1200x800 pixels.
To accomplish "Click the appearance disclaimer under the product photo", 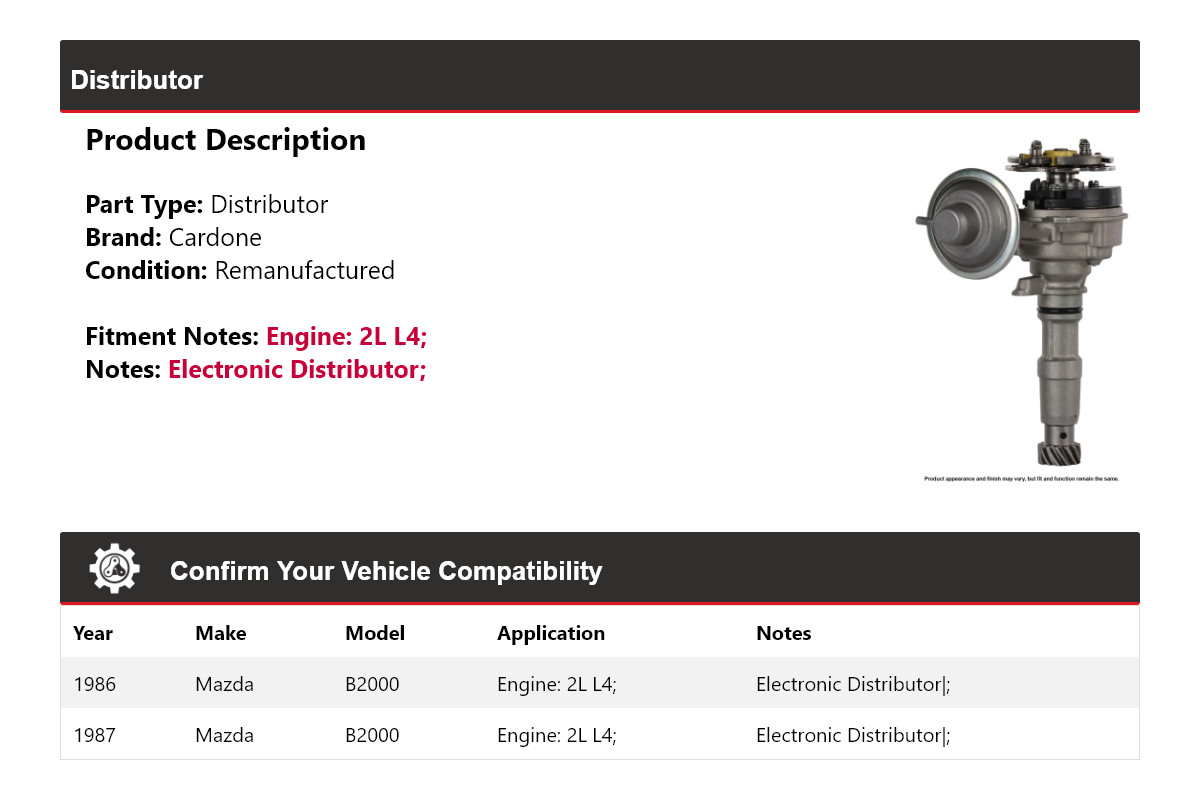I will 1021,479.
